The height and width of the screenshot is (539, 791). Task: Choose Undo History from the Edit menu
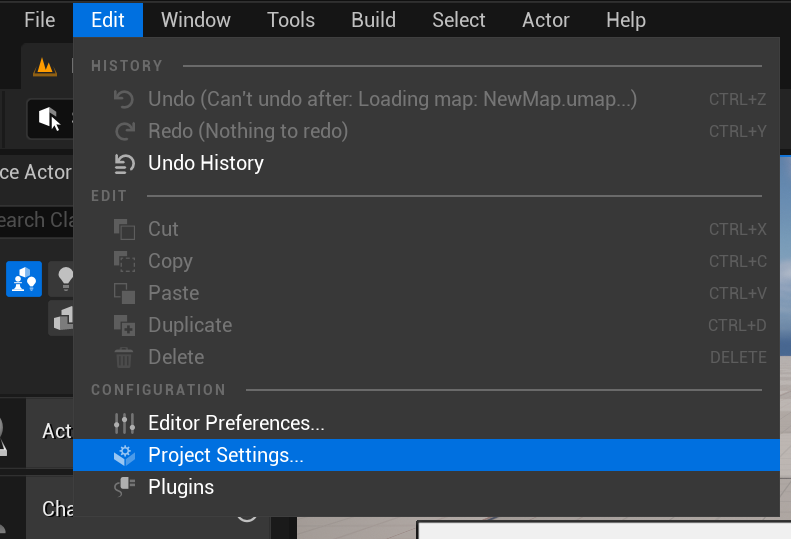pos(206,163)
